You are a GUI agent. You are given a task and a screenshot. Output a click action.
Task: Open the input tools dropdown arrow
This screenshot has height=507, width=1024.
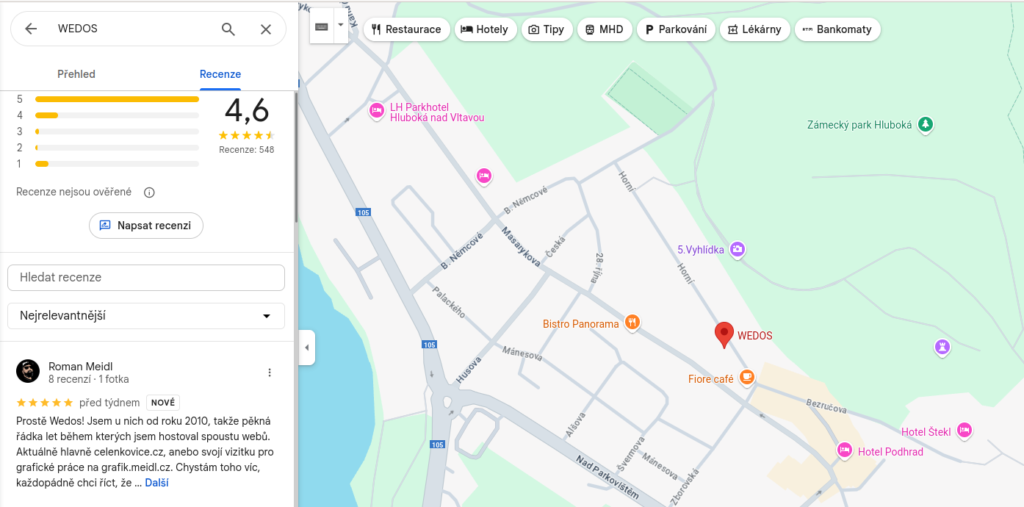coord(340,27)
